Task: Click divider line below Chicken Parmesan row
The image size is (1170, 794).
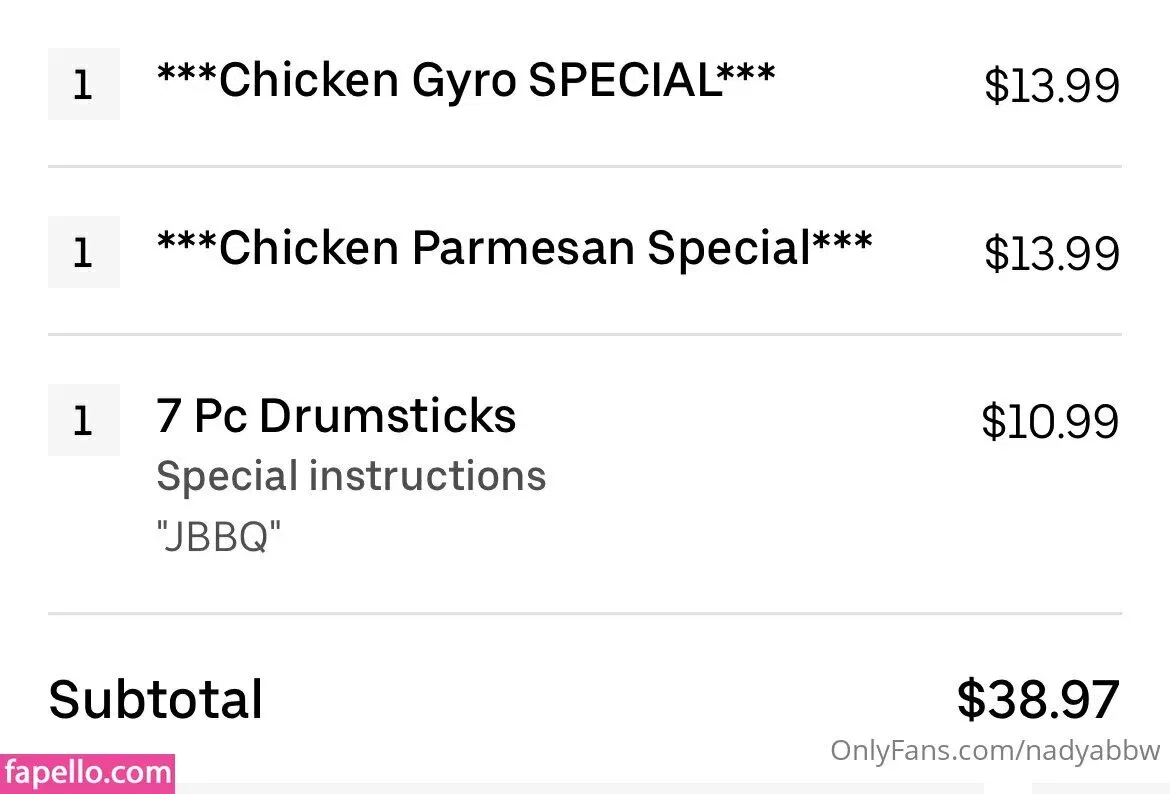Action: pyautogui.click(x=584, y=334)
